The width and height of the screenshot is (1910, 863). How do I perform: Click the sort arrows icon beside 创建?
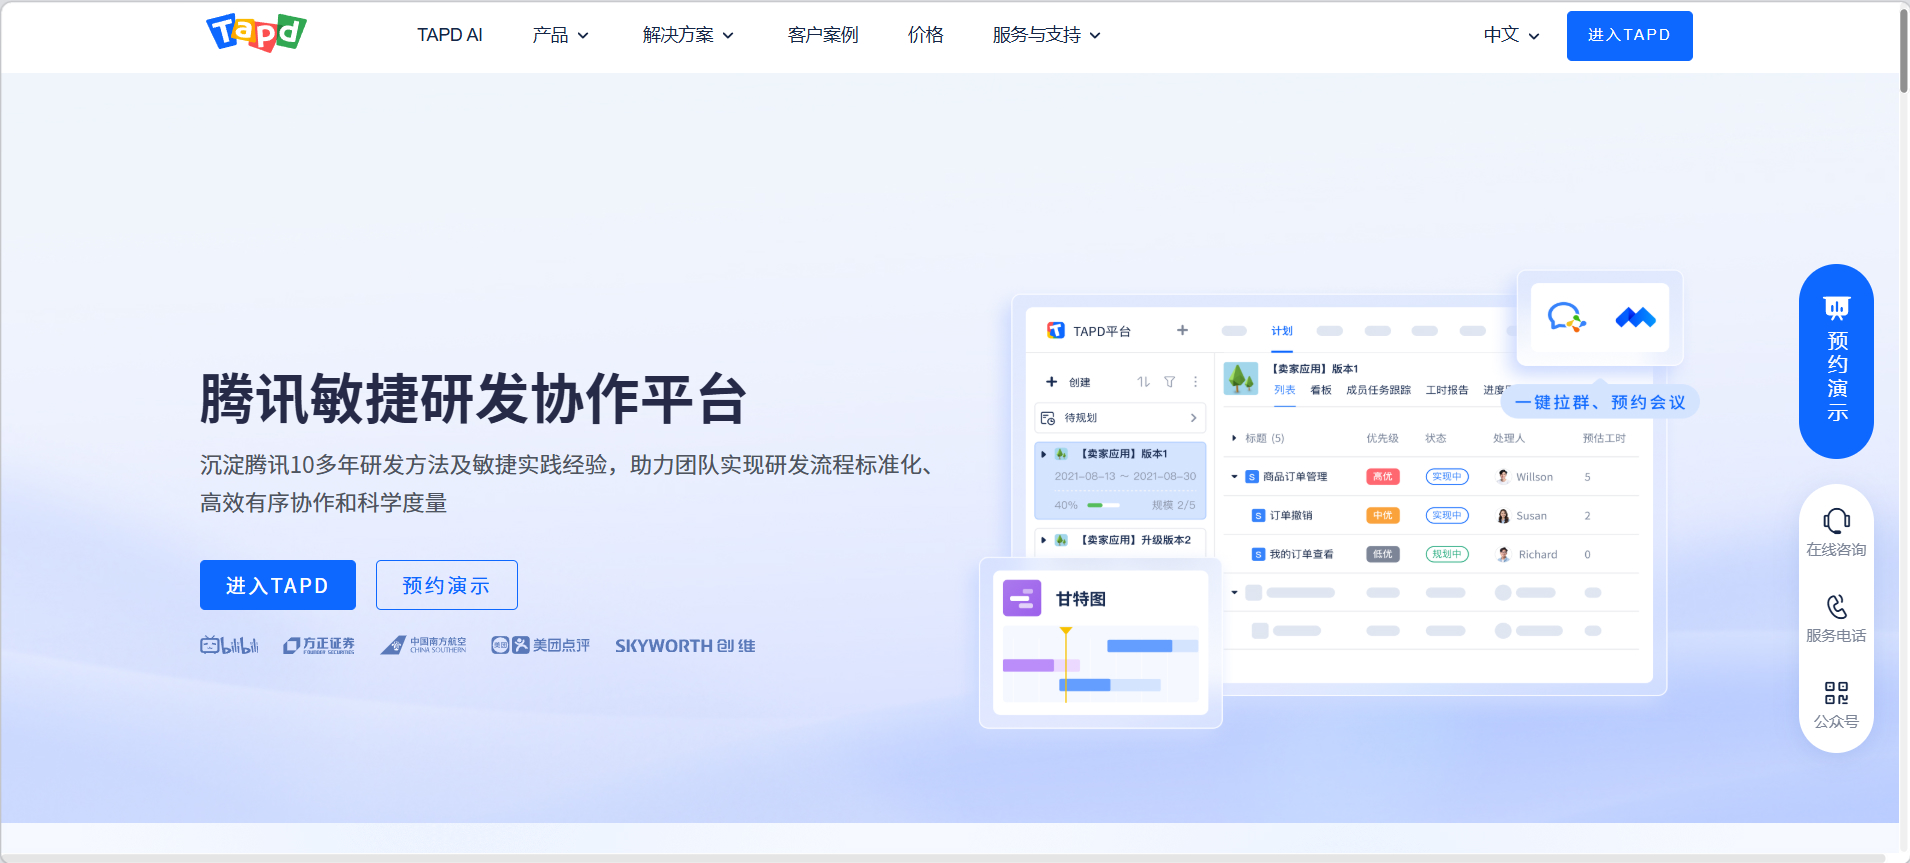click(1143, 382)
